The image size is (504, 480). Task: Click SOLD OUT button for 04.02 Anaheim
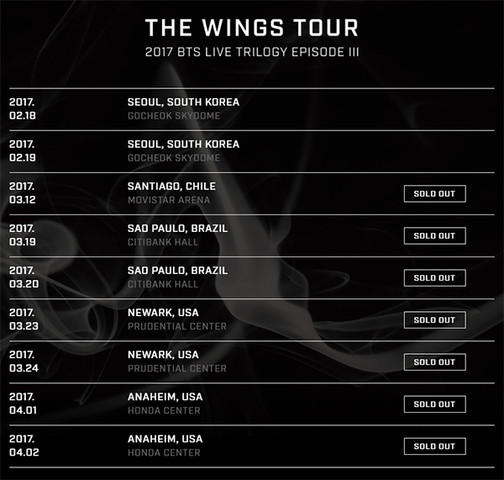click(435, 446)
